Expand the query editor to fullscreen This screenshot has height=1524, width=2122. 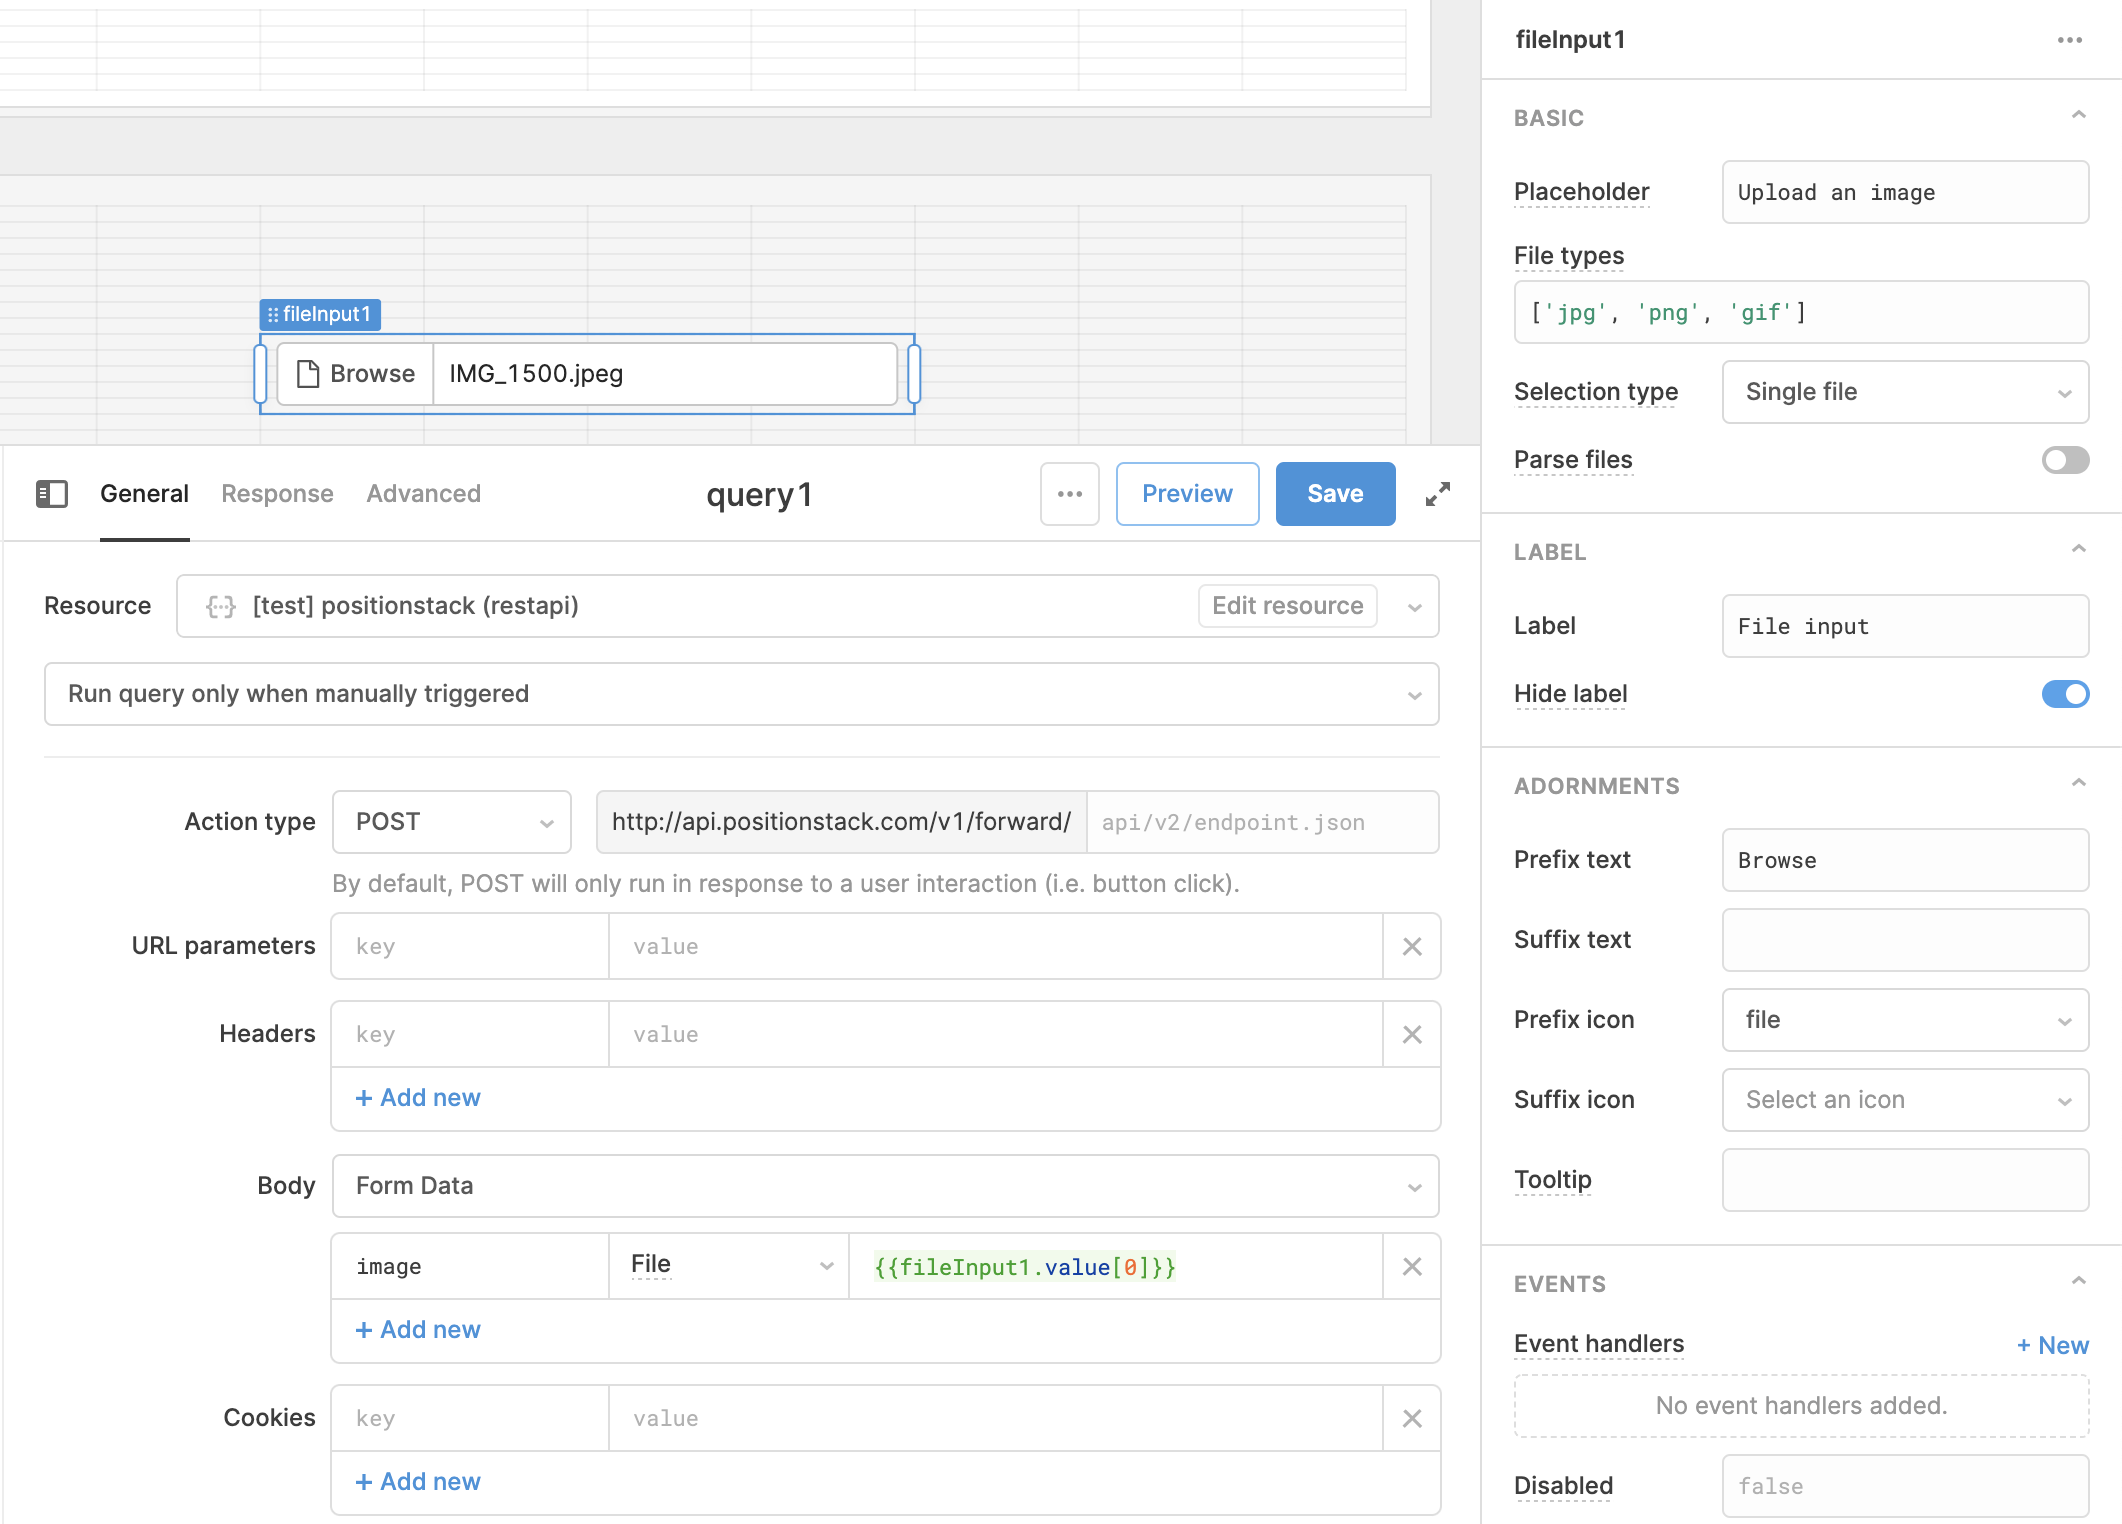tap(1438, 494)
